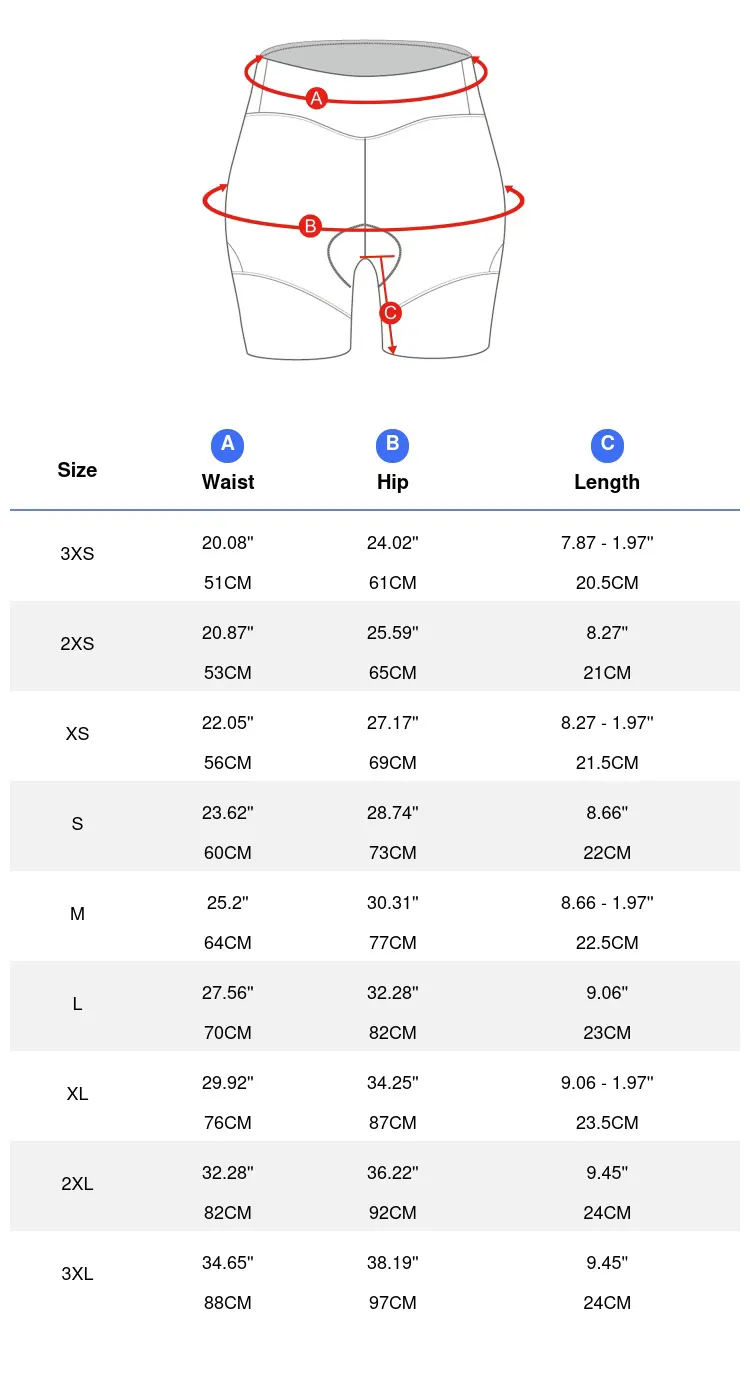The width and height of the screenshot is (750, 1400).
Task: Click the red C marker on inseam
Action: (x=391, y=313)
